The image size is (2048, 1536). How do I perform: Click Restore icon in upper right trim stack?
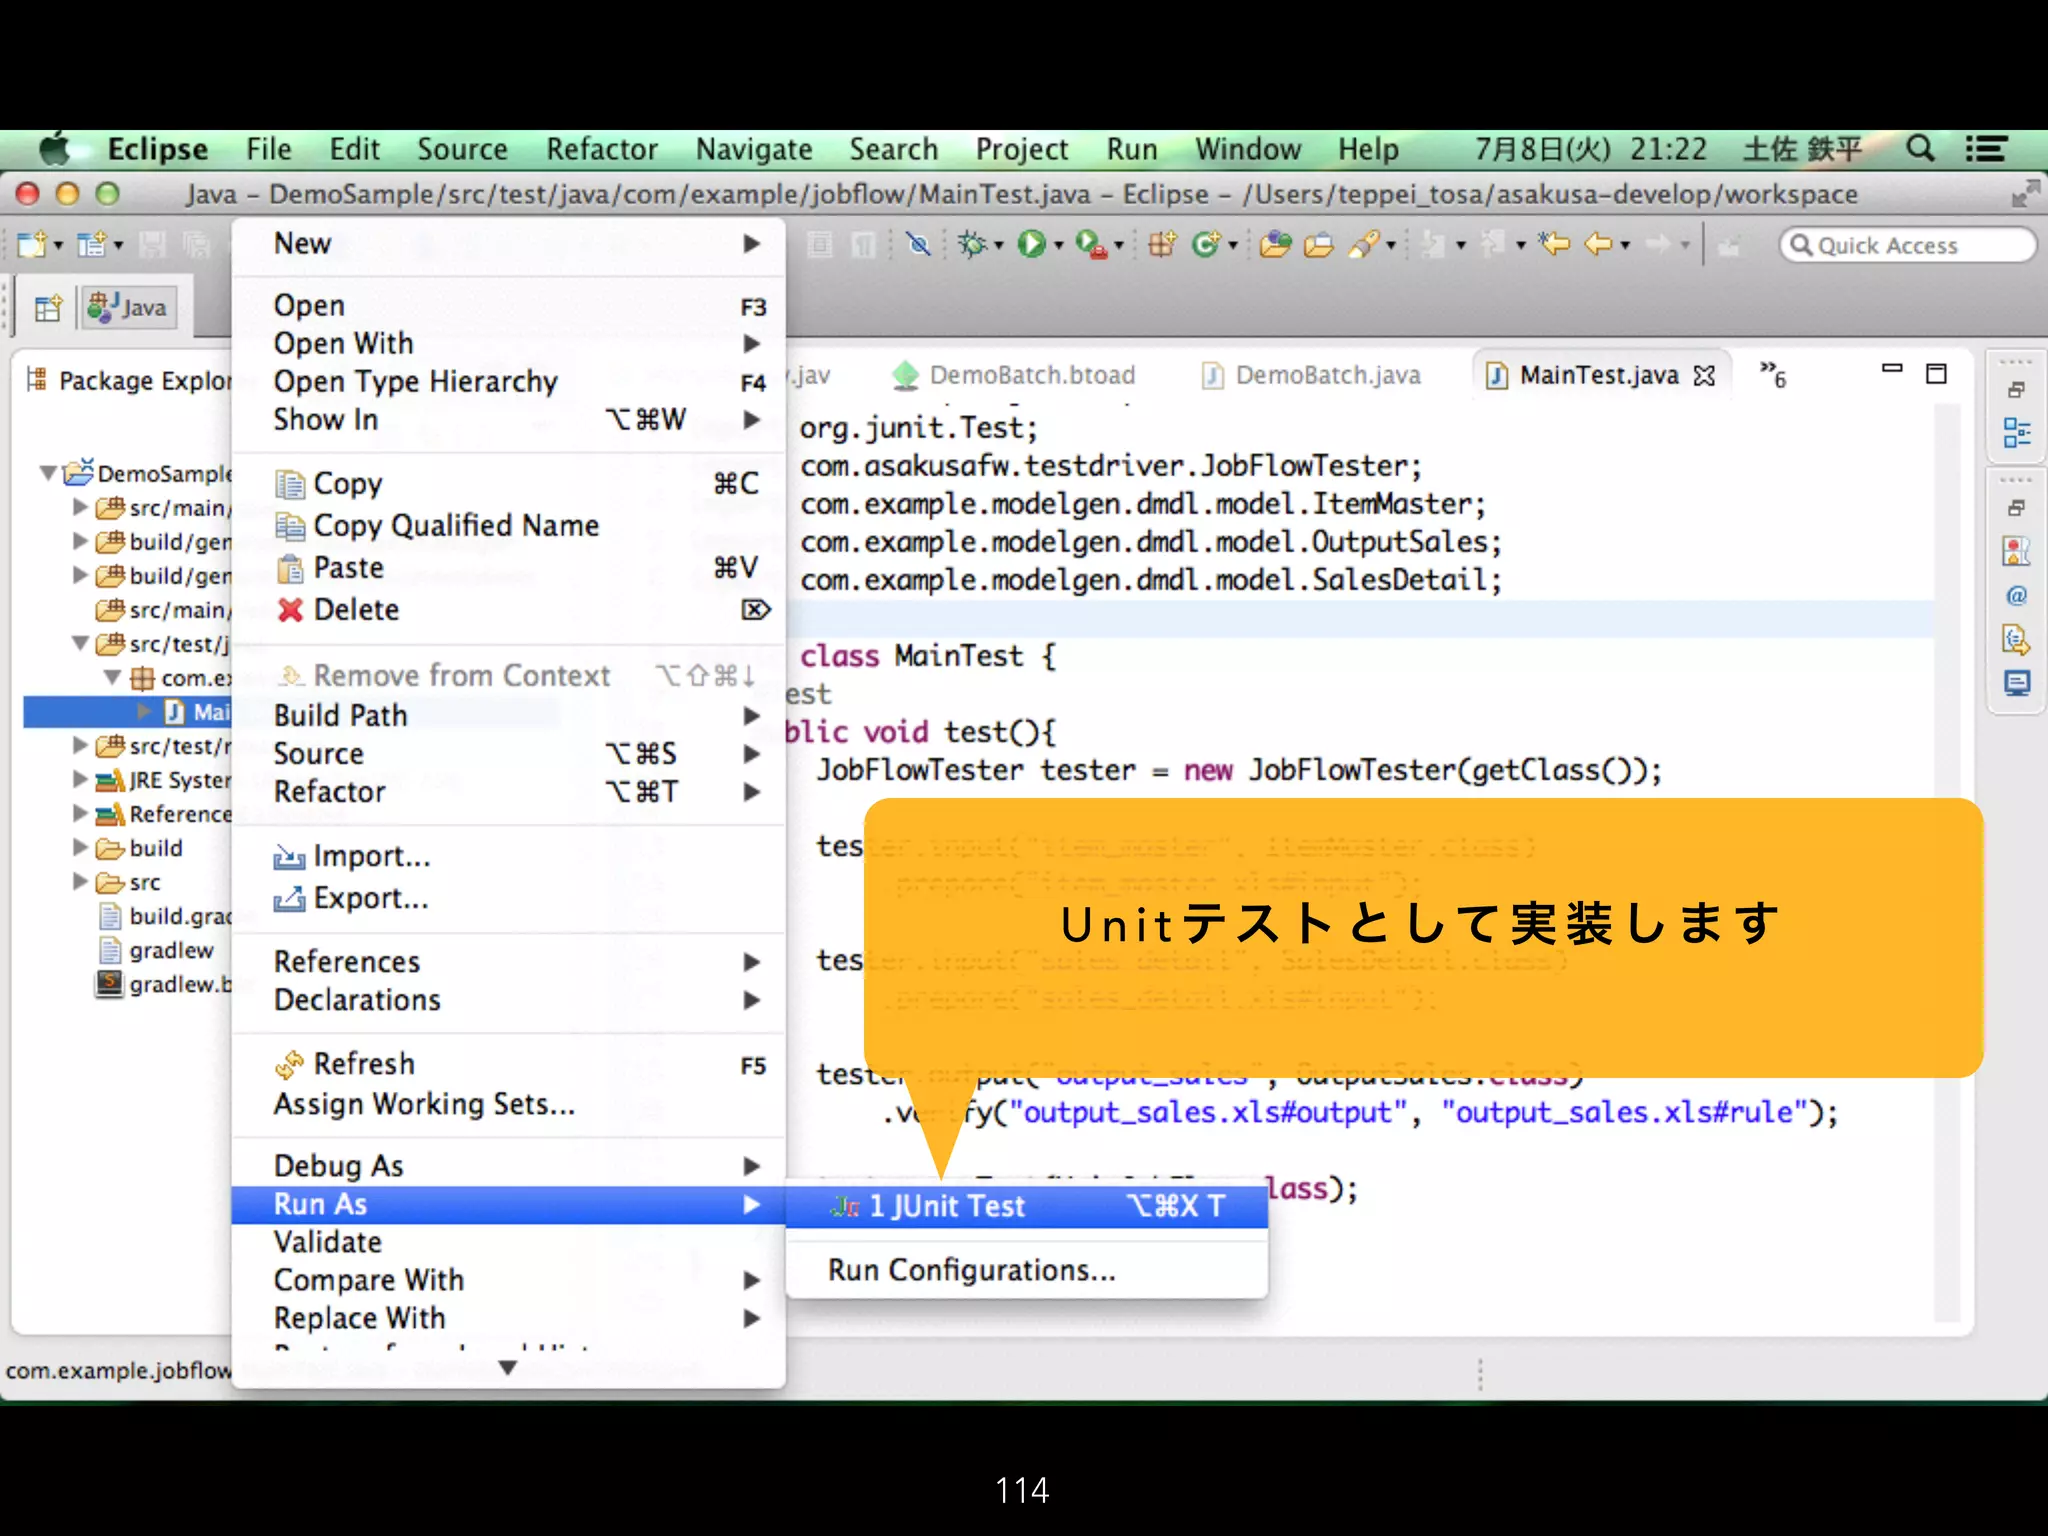[x=2016, y=389]
